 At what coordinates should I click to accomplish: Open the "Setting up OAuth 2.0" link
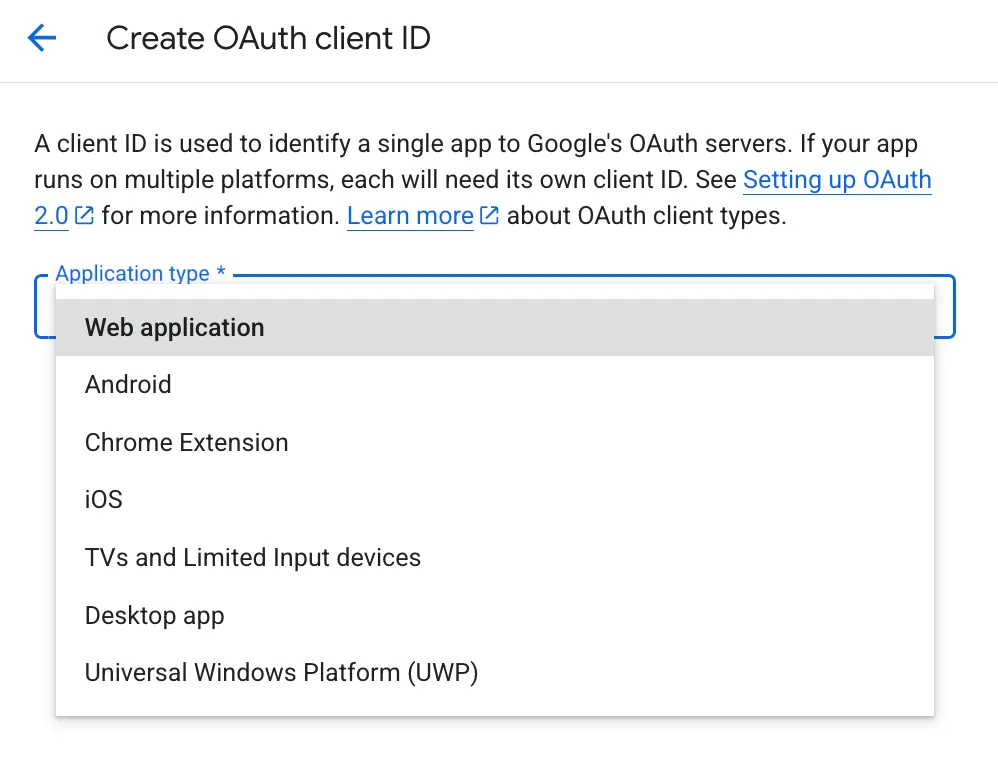838,180
